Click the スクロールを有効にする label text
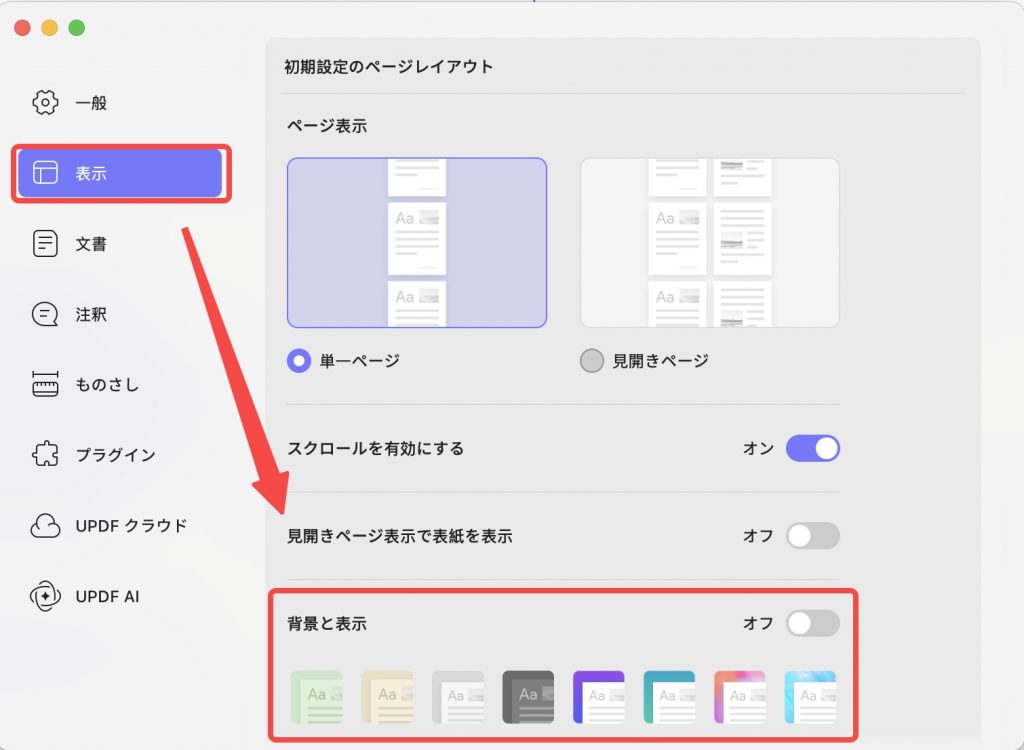 (376, 448)
